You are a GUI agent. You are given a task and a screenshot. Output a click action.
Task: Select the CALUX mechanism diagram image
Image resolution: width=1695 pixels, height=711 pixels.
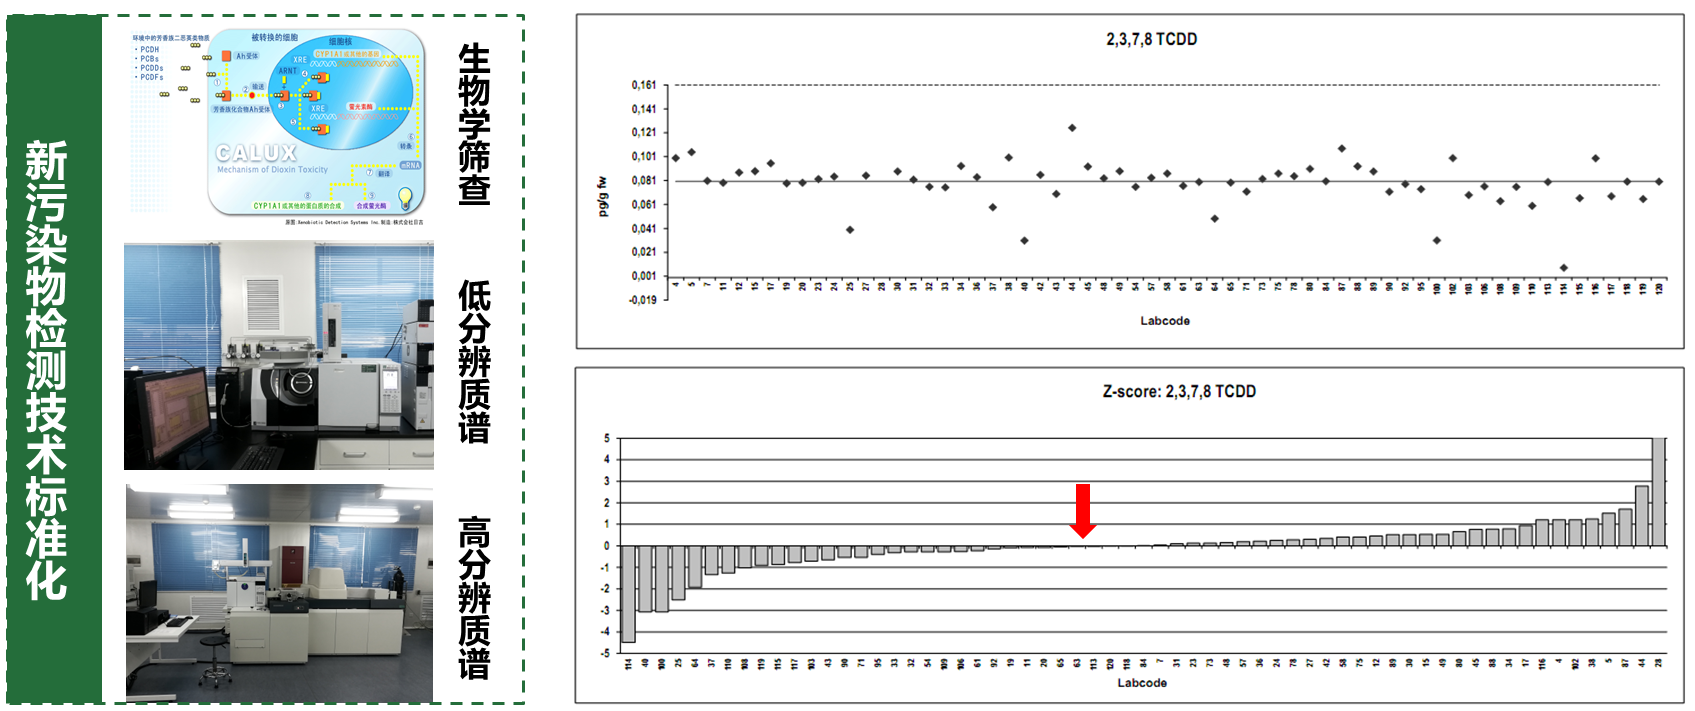[x=279, y=126]
